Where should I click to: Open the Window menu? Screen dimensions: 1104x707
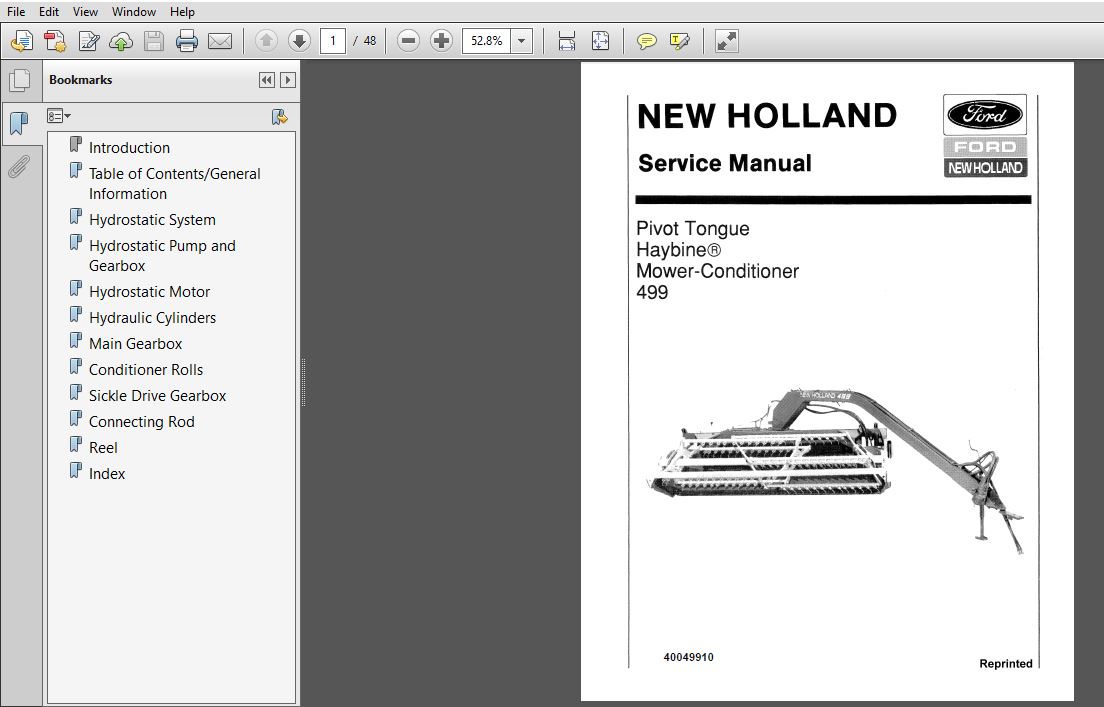pyautogui.click(x=134, y=11)
